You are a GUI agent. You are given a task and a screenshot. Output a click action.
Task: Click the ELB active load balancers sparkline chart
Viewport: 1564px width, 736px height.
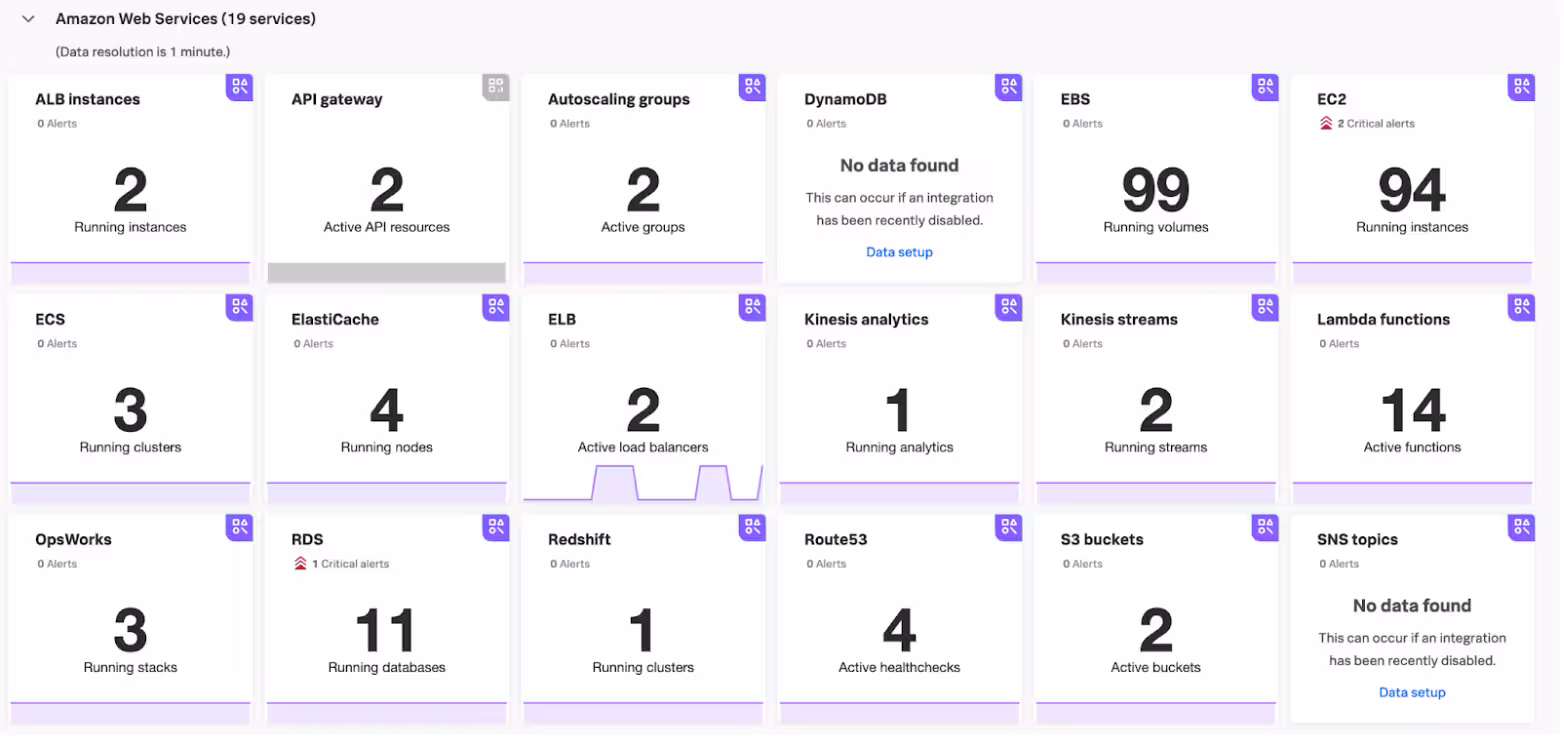pyautogui.click(x=642, y=482)
